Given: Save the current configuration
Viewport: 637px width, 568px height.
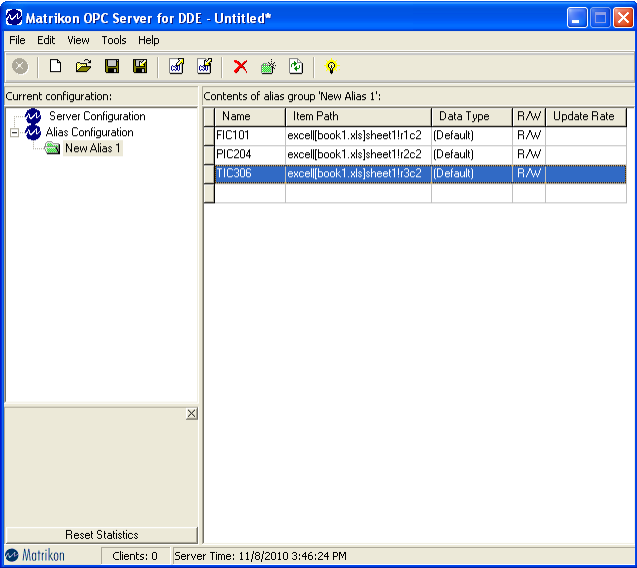Looking at the screenshot, I should (x=112, y=66).
